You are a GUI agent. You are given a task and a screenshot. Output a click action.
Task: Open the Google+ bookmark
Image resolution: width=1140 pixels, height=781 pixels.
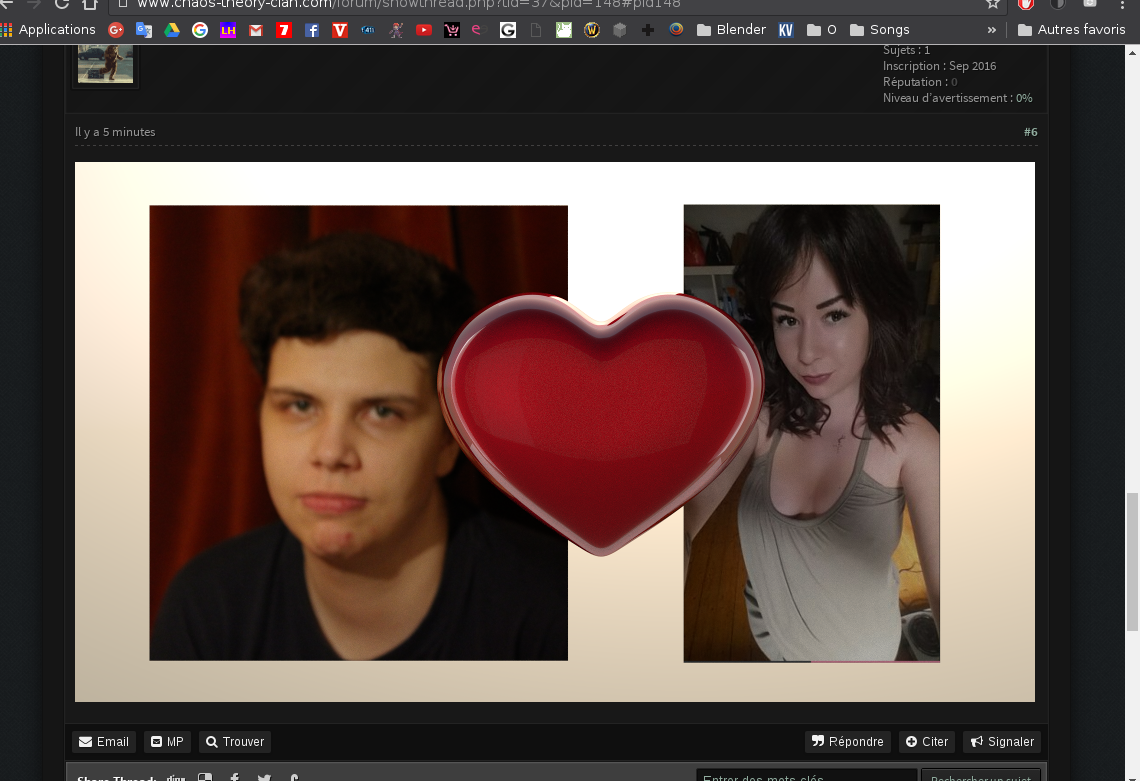click(116, 30)
